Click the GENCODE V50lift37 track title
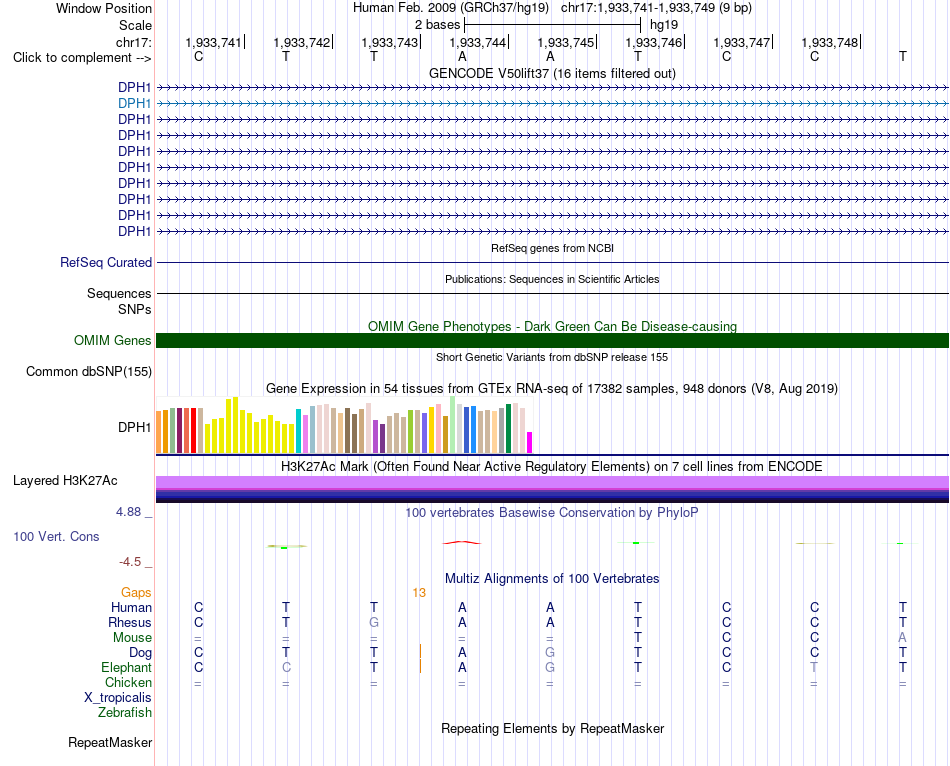This screenshot has width=950, height=766. point(552,73)
